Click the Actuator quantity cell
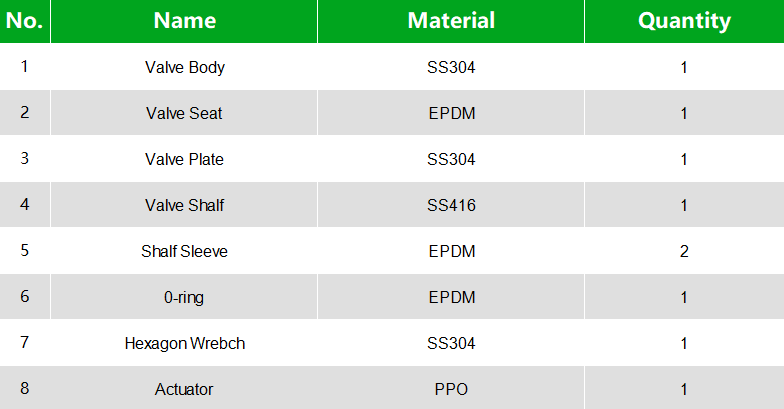 (684, 390)
